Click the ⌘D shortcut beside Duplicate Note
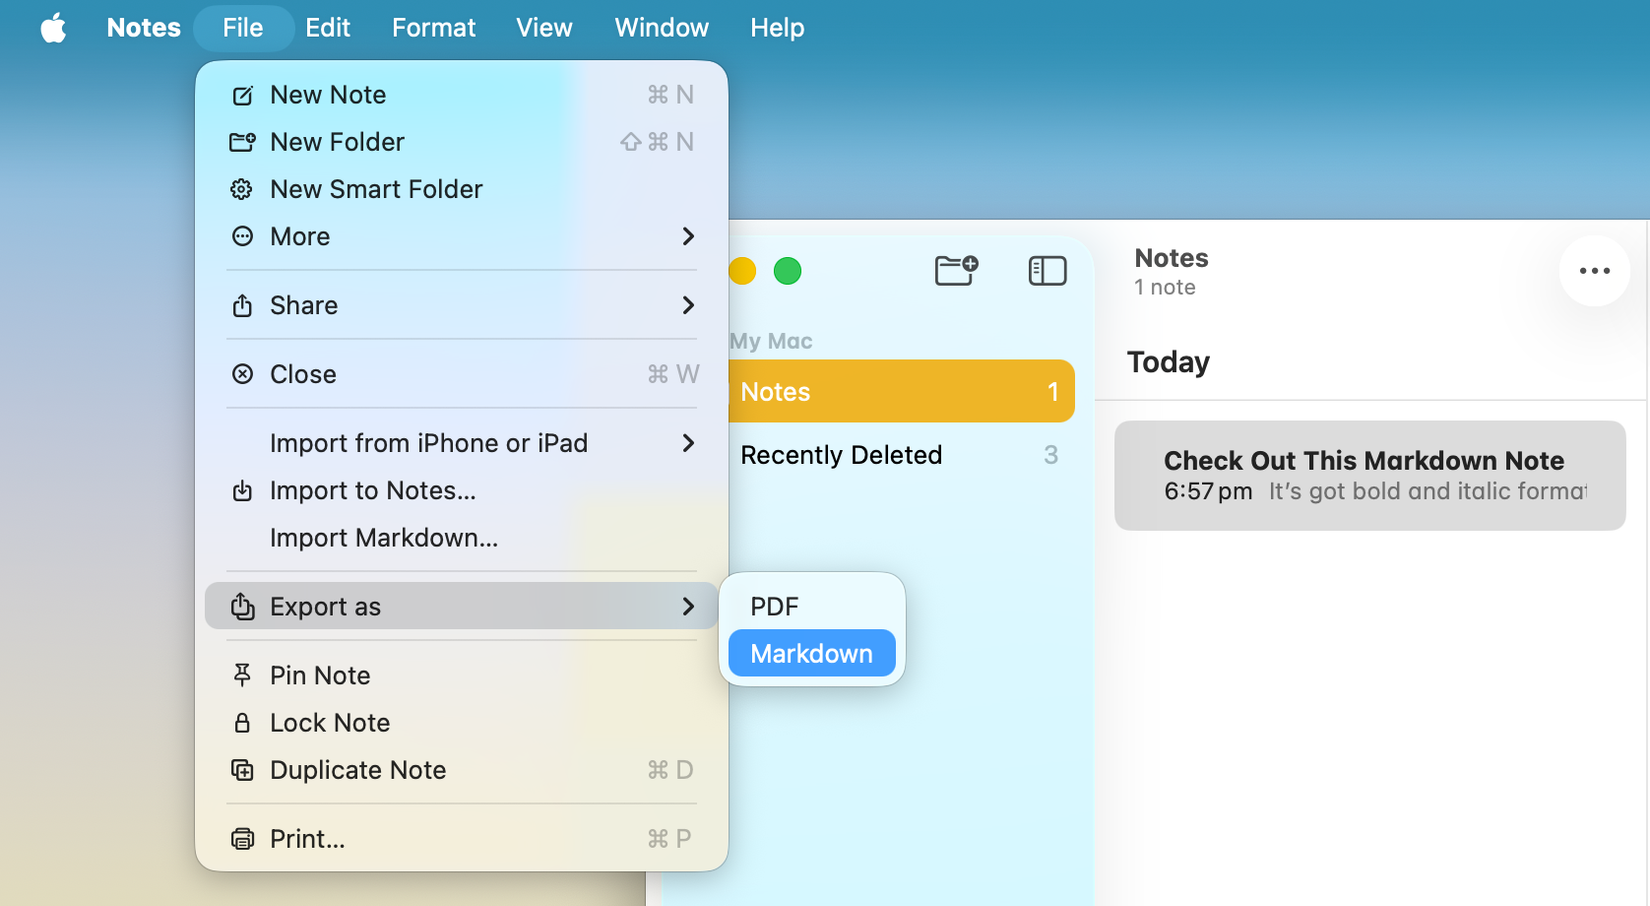The image size is (1650, 906). click(x=670, y=770)
